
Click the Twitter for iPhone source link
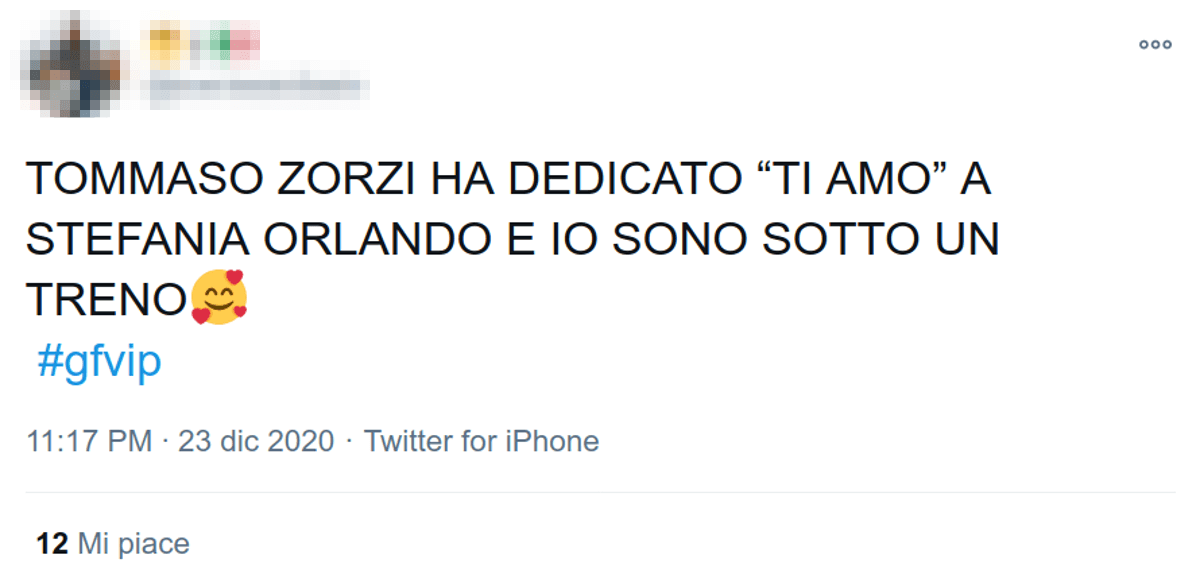tap(481, 441)
